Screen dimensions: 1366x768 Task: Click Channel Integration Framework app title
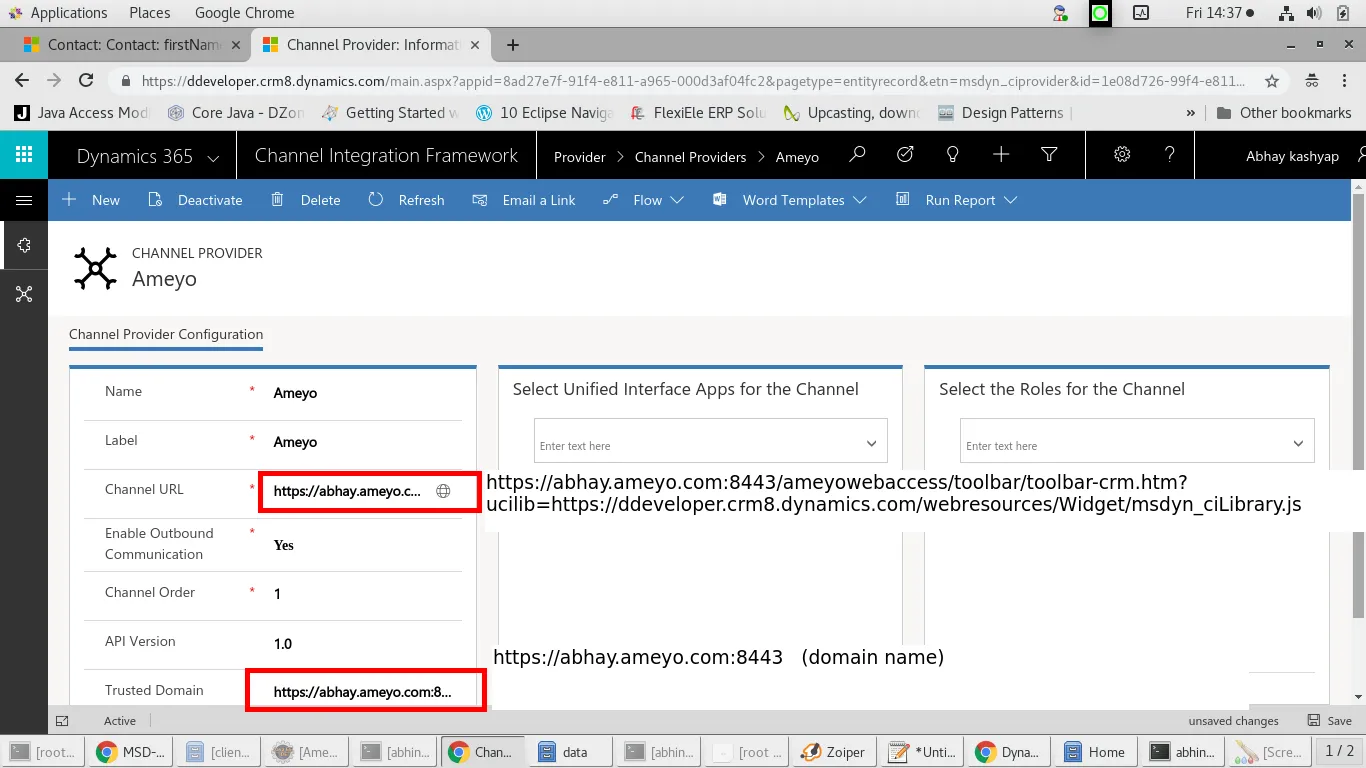tap(386, 155)
